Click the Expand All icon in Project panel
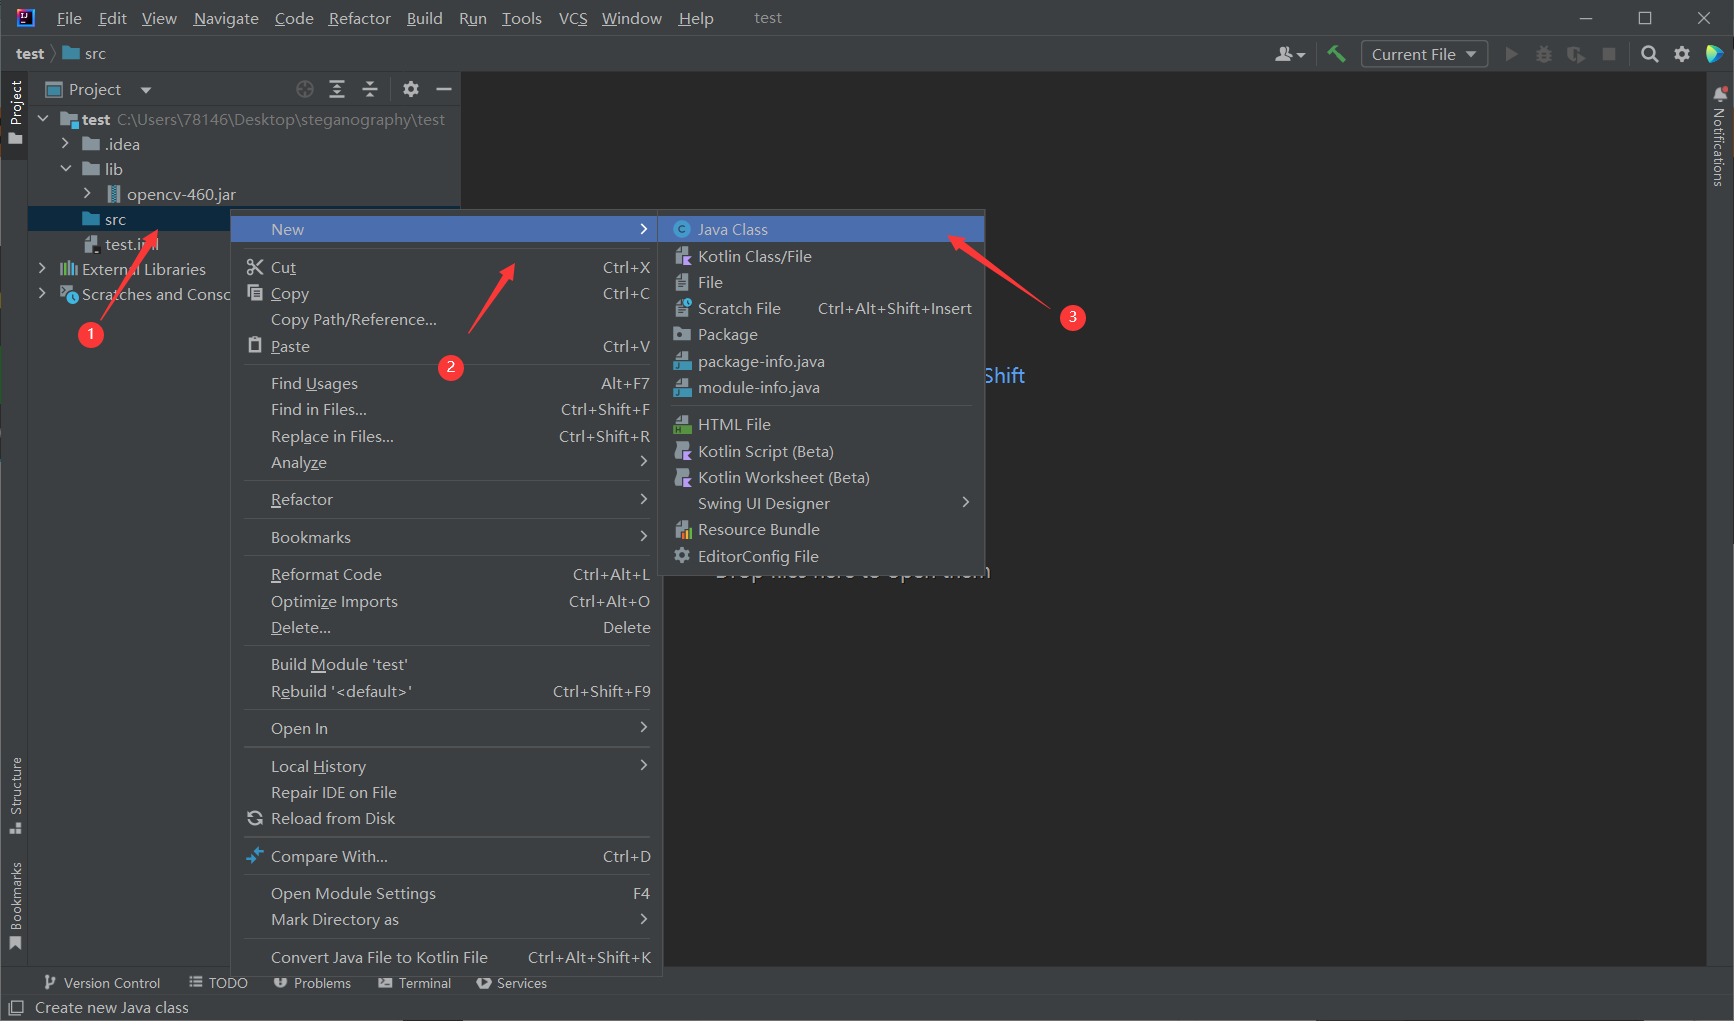 (337, 89)
